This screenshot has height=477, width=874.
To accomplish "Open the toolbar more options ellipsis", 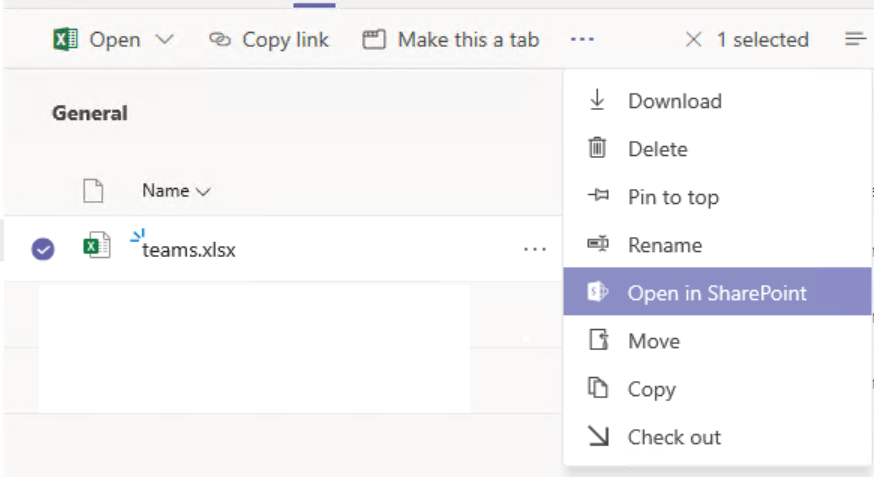I will click(582, 40).
